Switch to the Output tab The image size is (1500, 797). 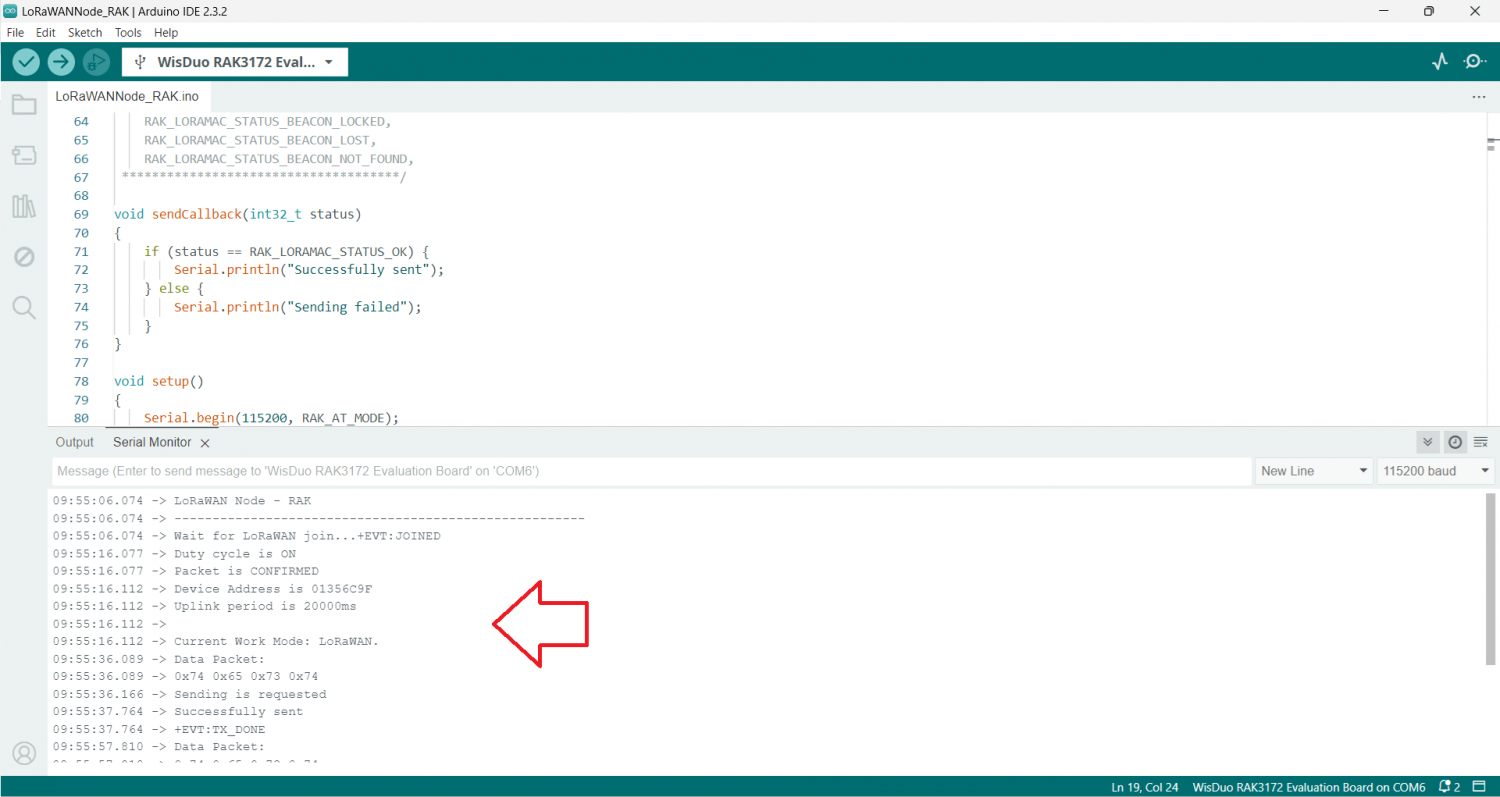75,442
